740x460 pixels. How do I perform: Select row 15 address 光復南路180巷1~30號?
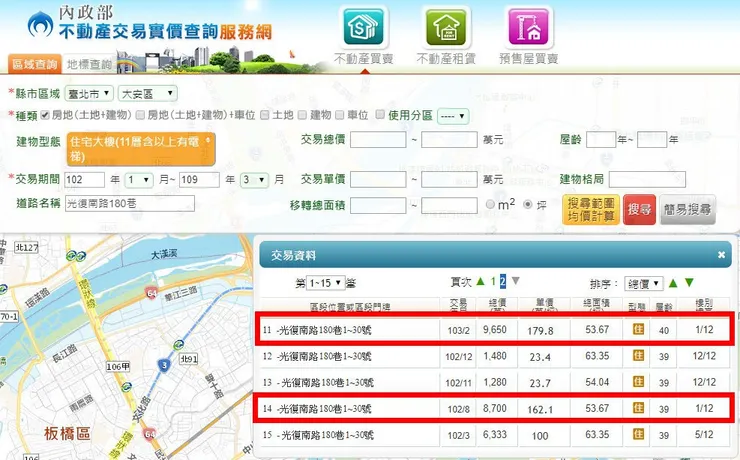pos(325,435)
